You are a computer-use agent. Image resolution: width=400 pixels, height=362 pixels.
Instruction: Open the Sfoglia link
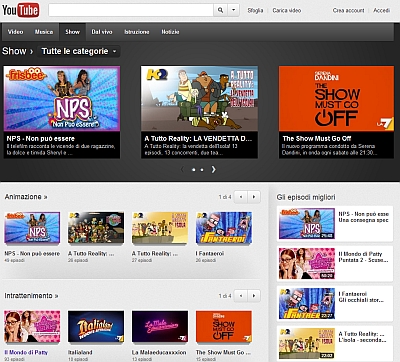coord(255,10)
